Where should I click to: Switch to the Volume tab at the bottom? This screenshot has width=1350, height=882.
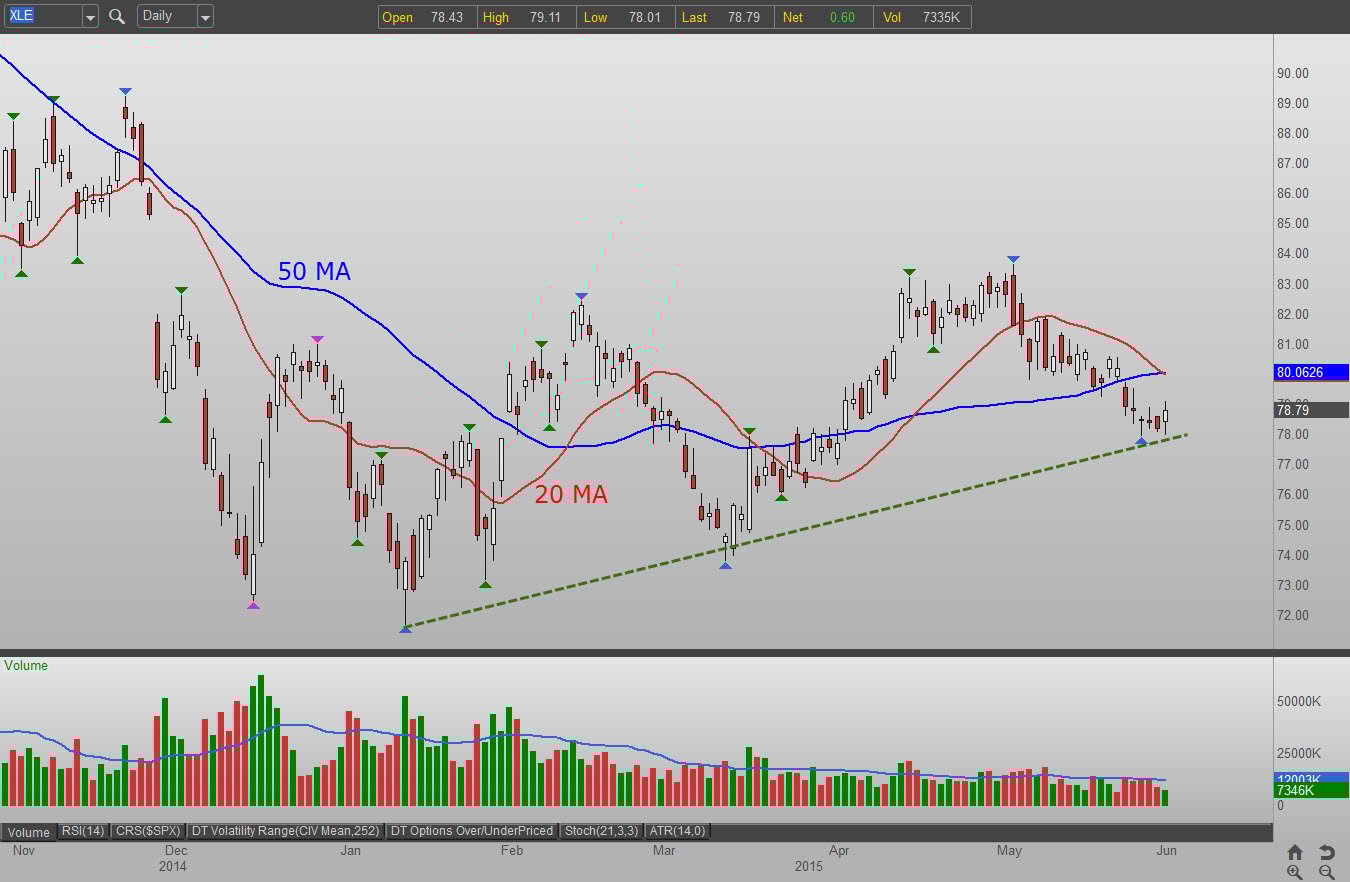pyautogui.click(x=28, y=832)
